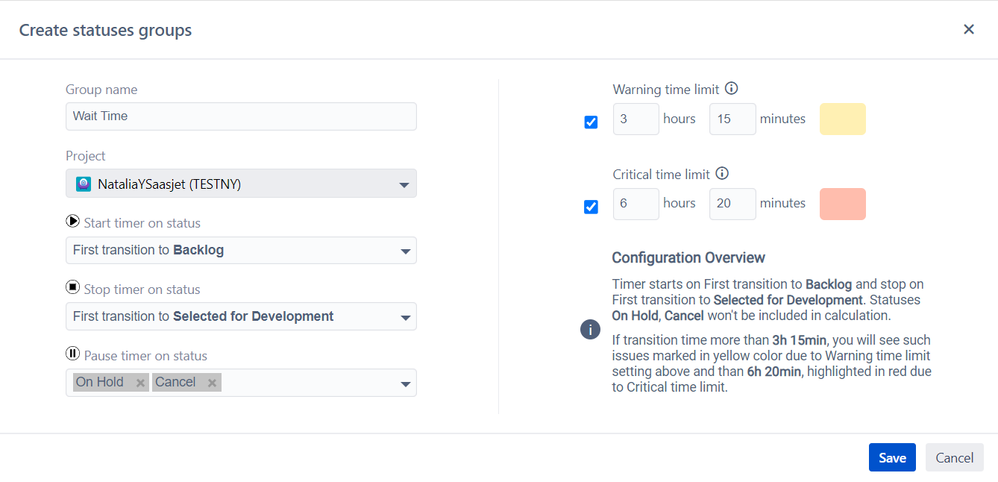
Task: Click the Pause timer icon
Action: 72,353
